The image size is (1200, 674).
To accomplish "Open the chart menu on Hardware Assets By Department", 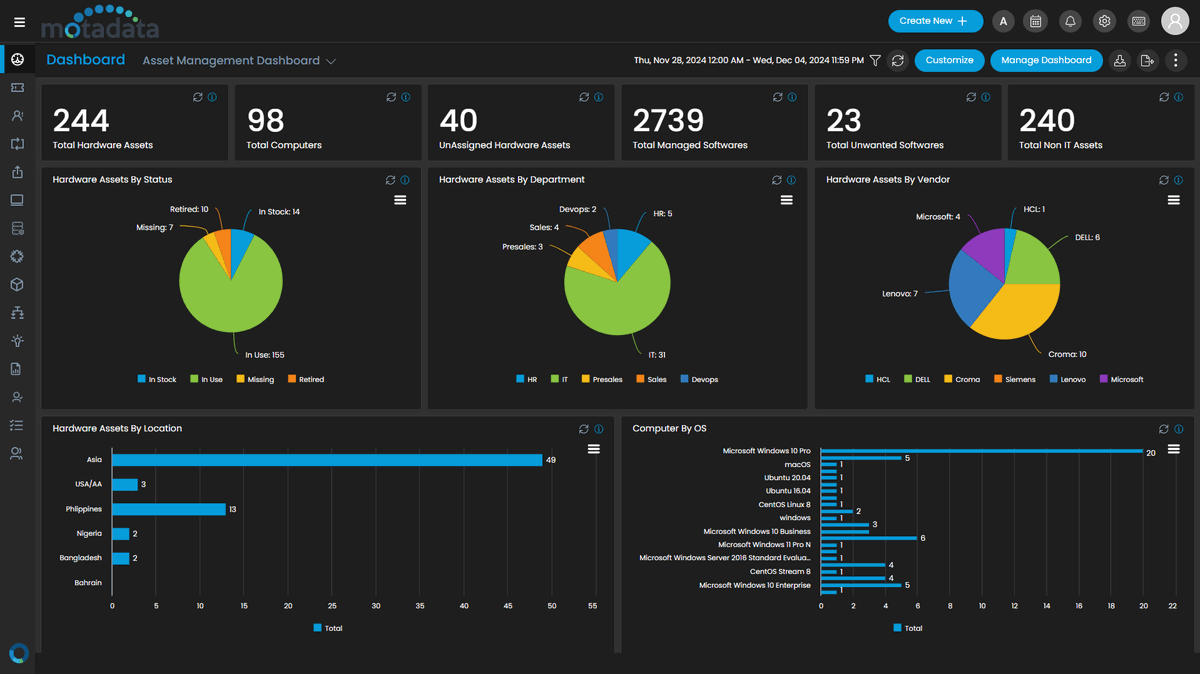I will [787, 199].
